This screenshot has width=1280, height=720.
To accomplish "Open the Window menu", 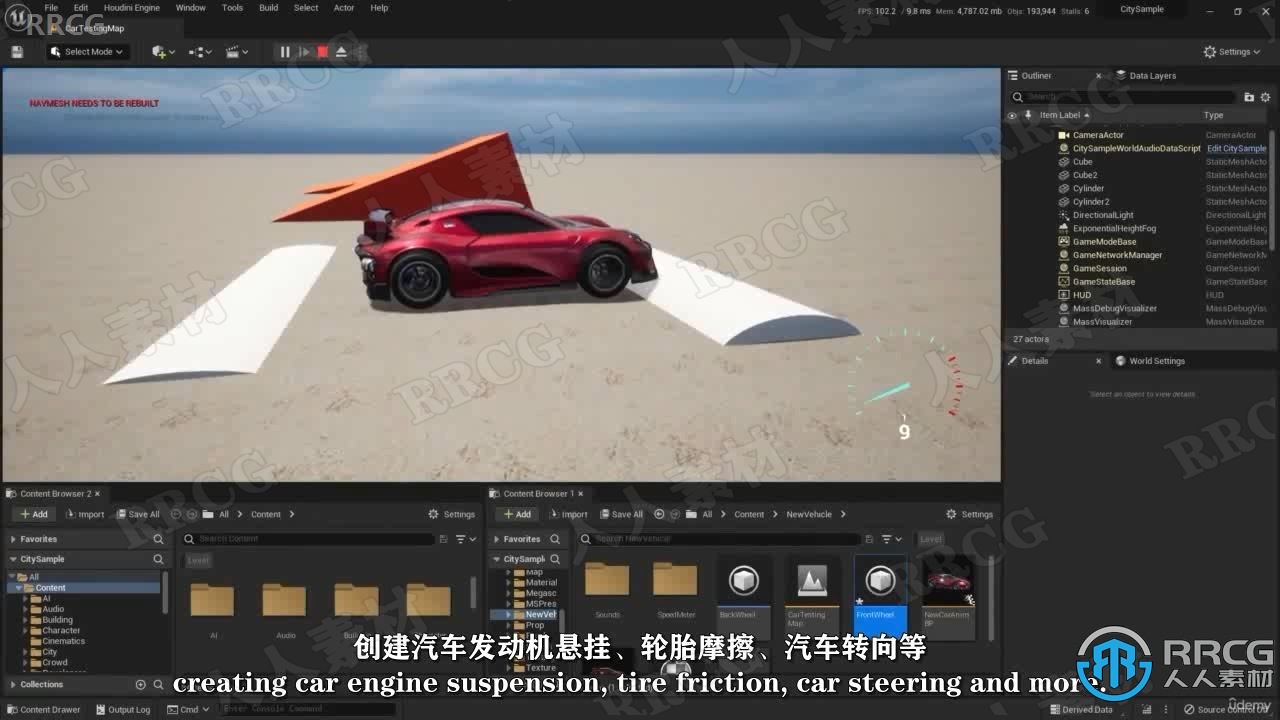I will click(190, 8).
